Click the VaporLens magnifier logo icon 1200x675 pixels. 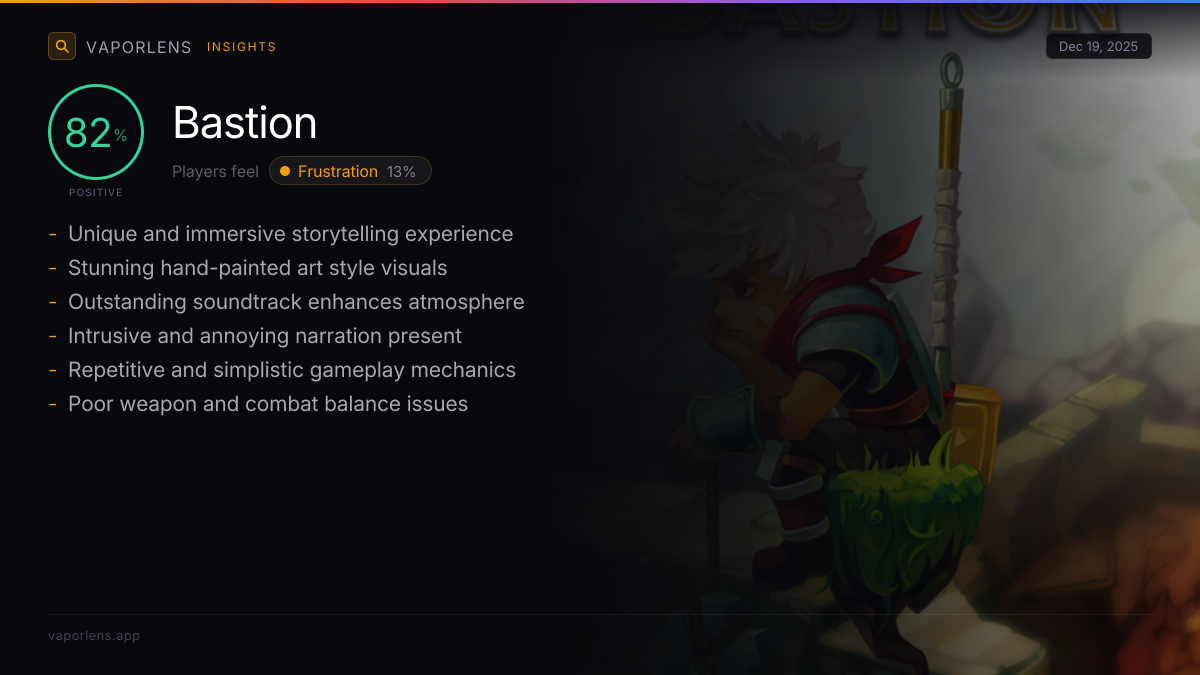coord(62,46)
